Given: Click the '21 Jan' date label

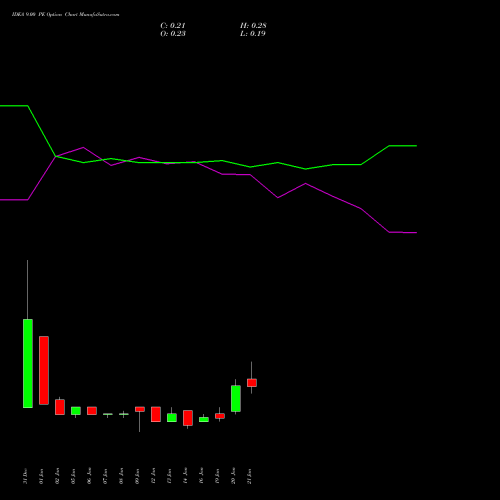Looking at the screenshot, I should tap(250, 476).
